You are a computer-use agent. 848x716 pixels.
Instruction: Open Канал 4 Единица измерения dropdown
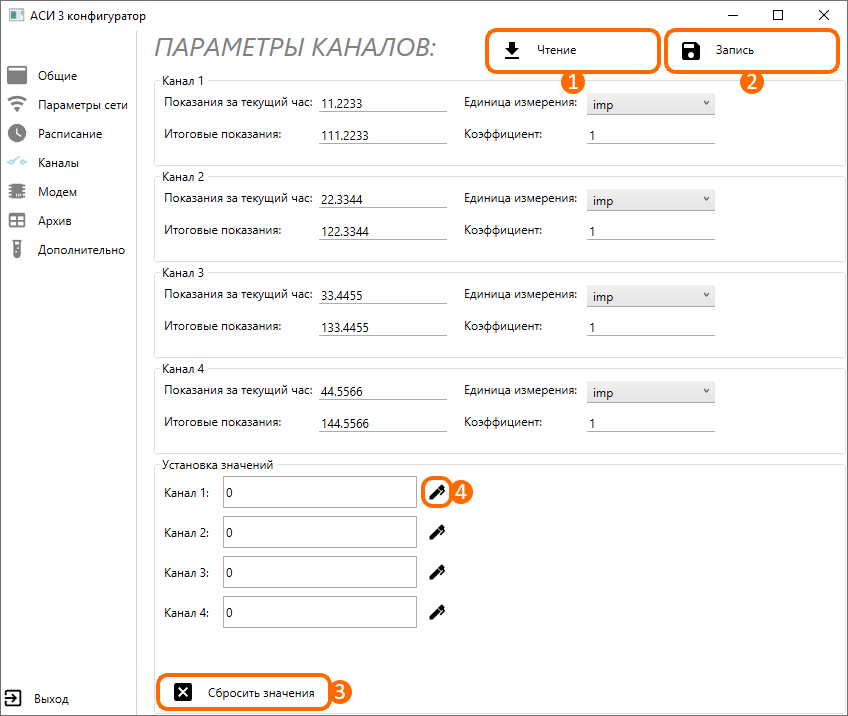tap(651, 392)
